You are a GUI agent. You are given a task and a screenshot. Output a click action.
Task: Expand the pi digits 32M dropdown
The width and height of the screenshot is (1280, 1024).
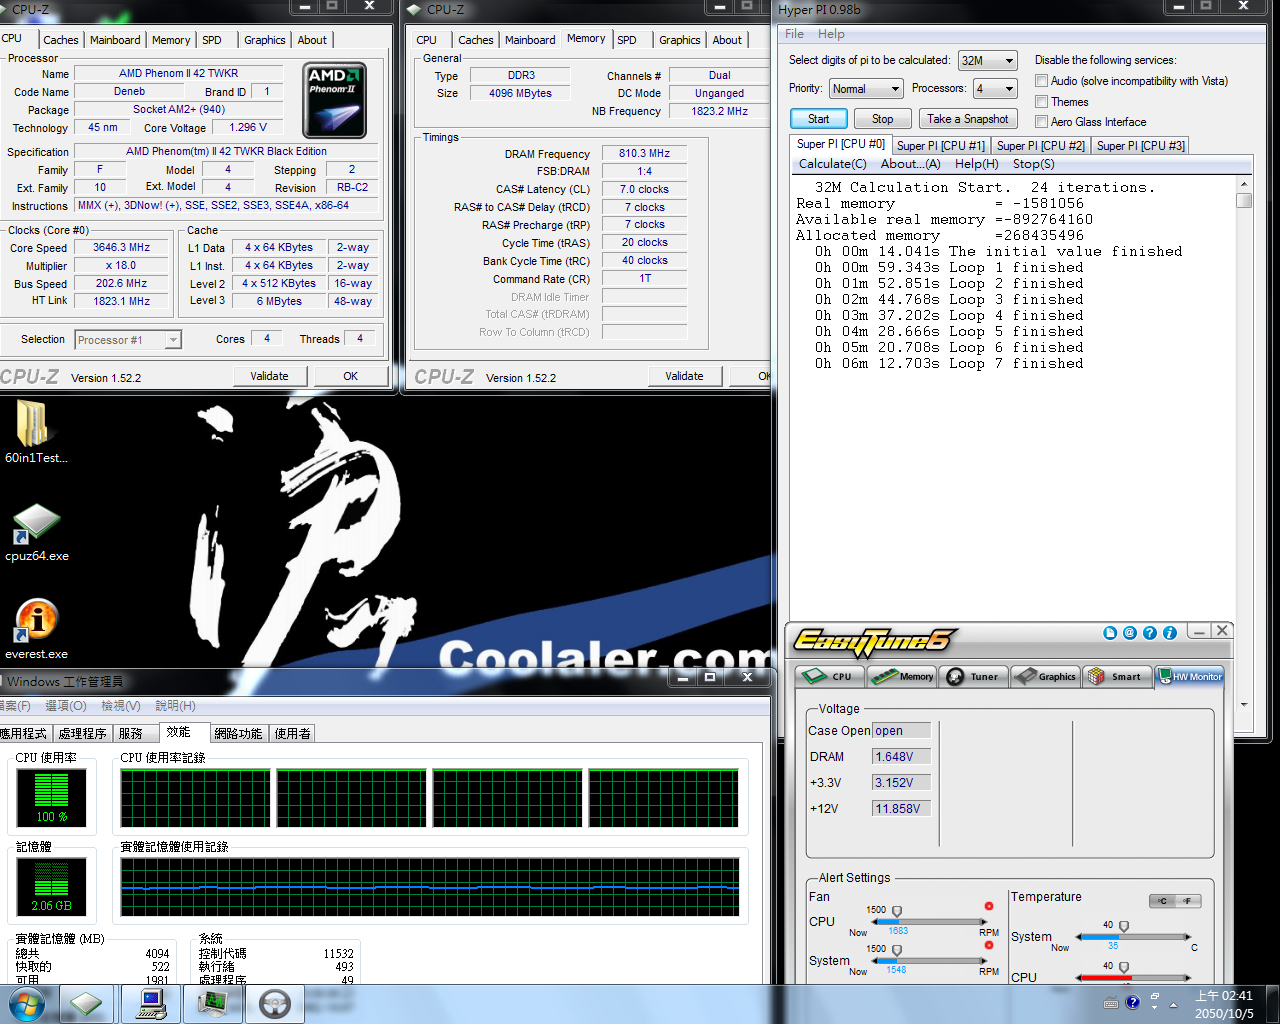click(987, 61)
